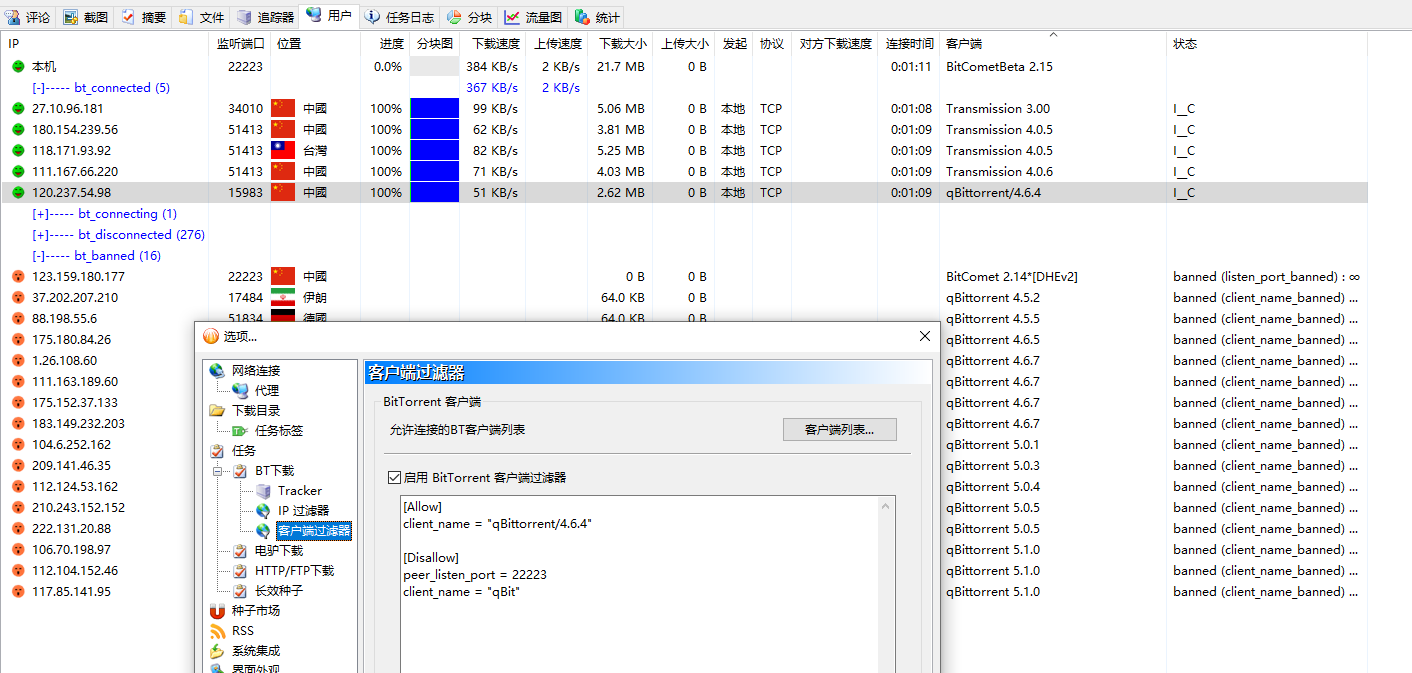
Task: Select the client cell 'BitCometBeta 2.15'
Action: [x=999, y=67]
